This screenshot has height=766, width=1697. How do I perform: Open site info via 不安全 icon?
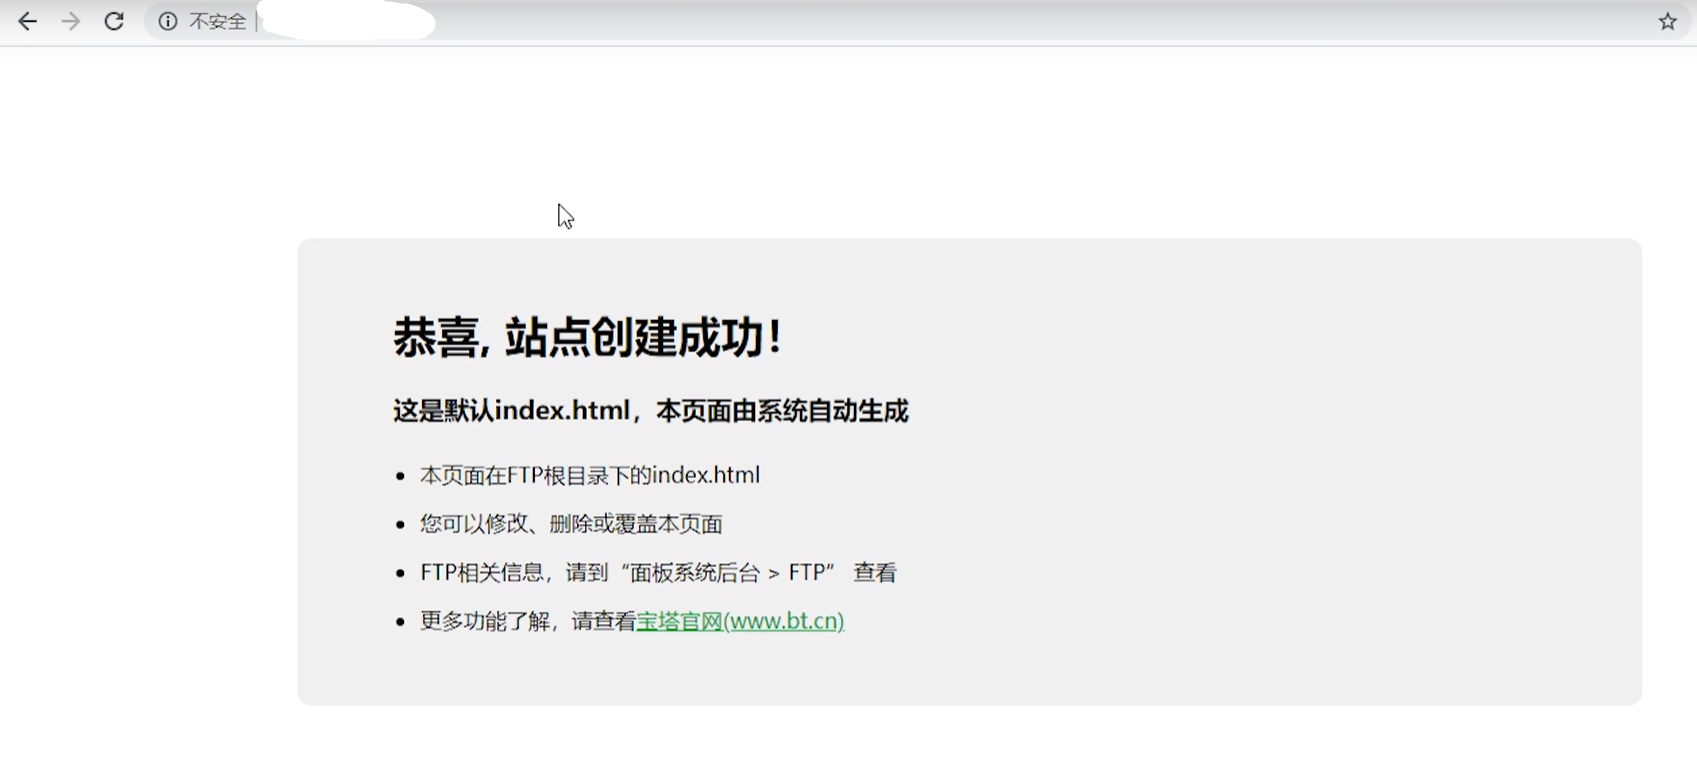[168, 21]
